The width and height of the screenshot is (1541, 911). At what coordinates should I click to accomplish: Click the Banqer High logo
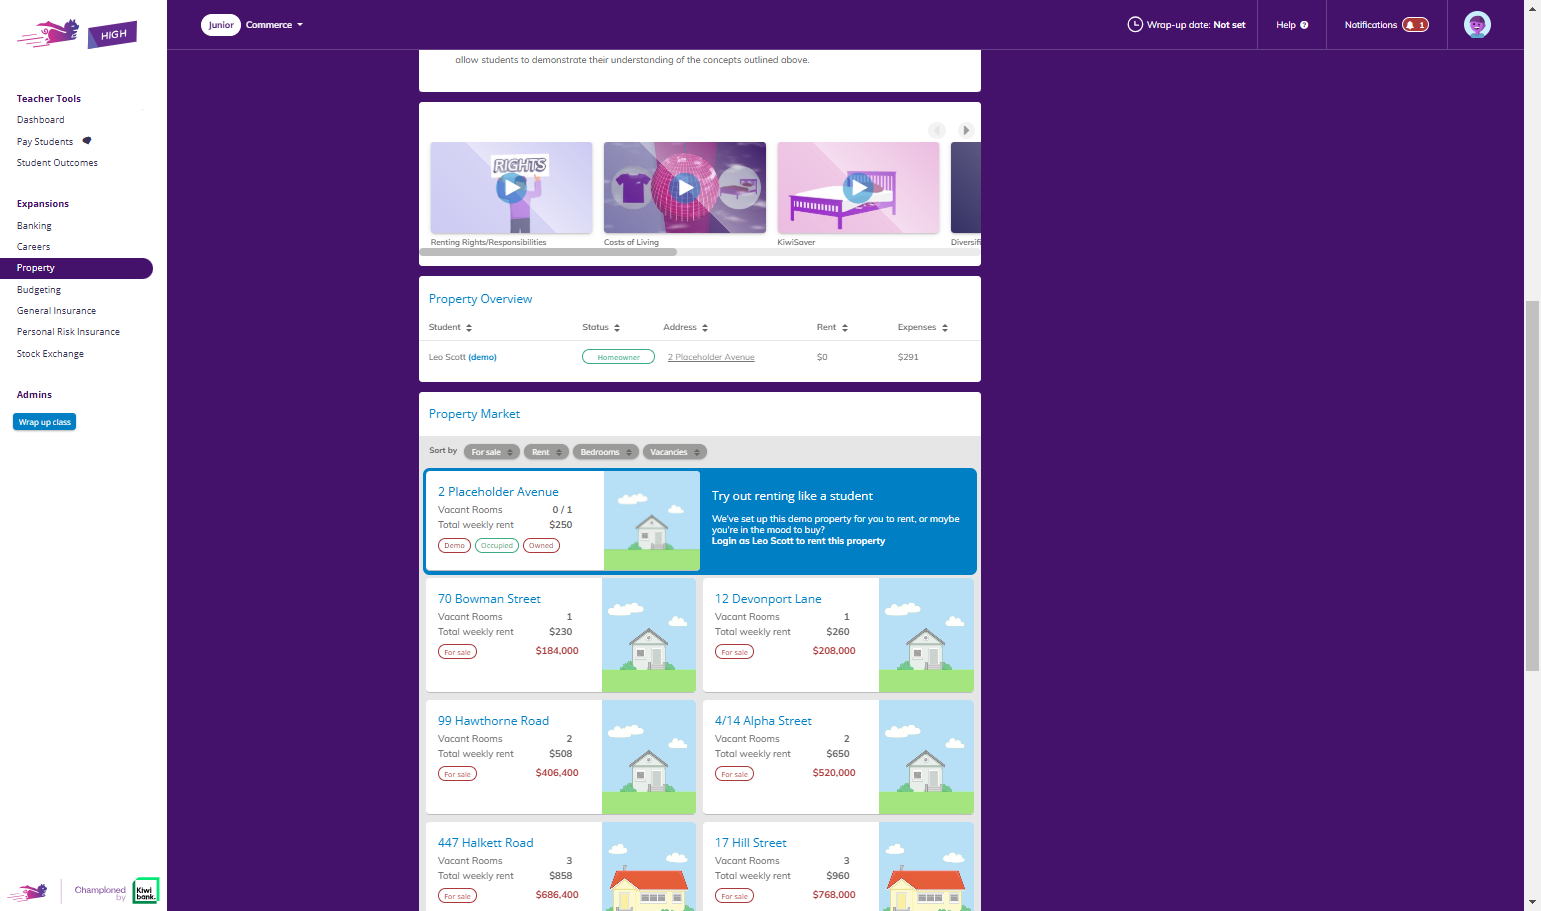tap(77, 33)
